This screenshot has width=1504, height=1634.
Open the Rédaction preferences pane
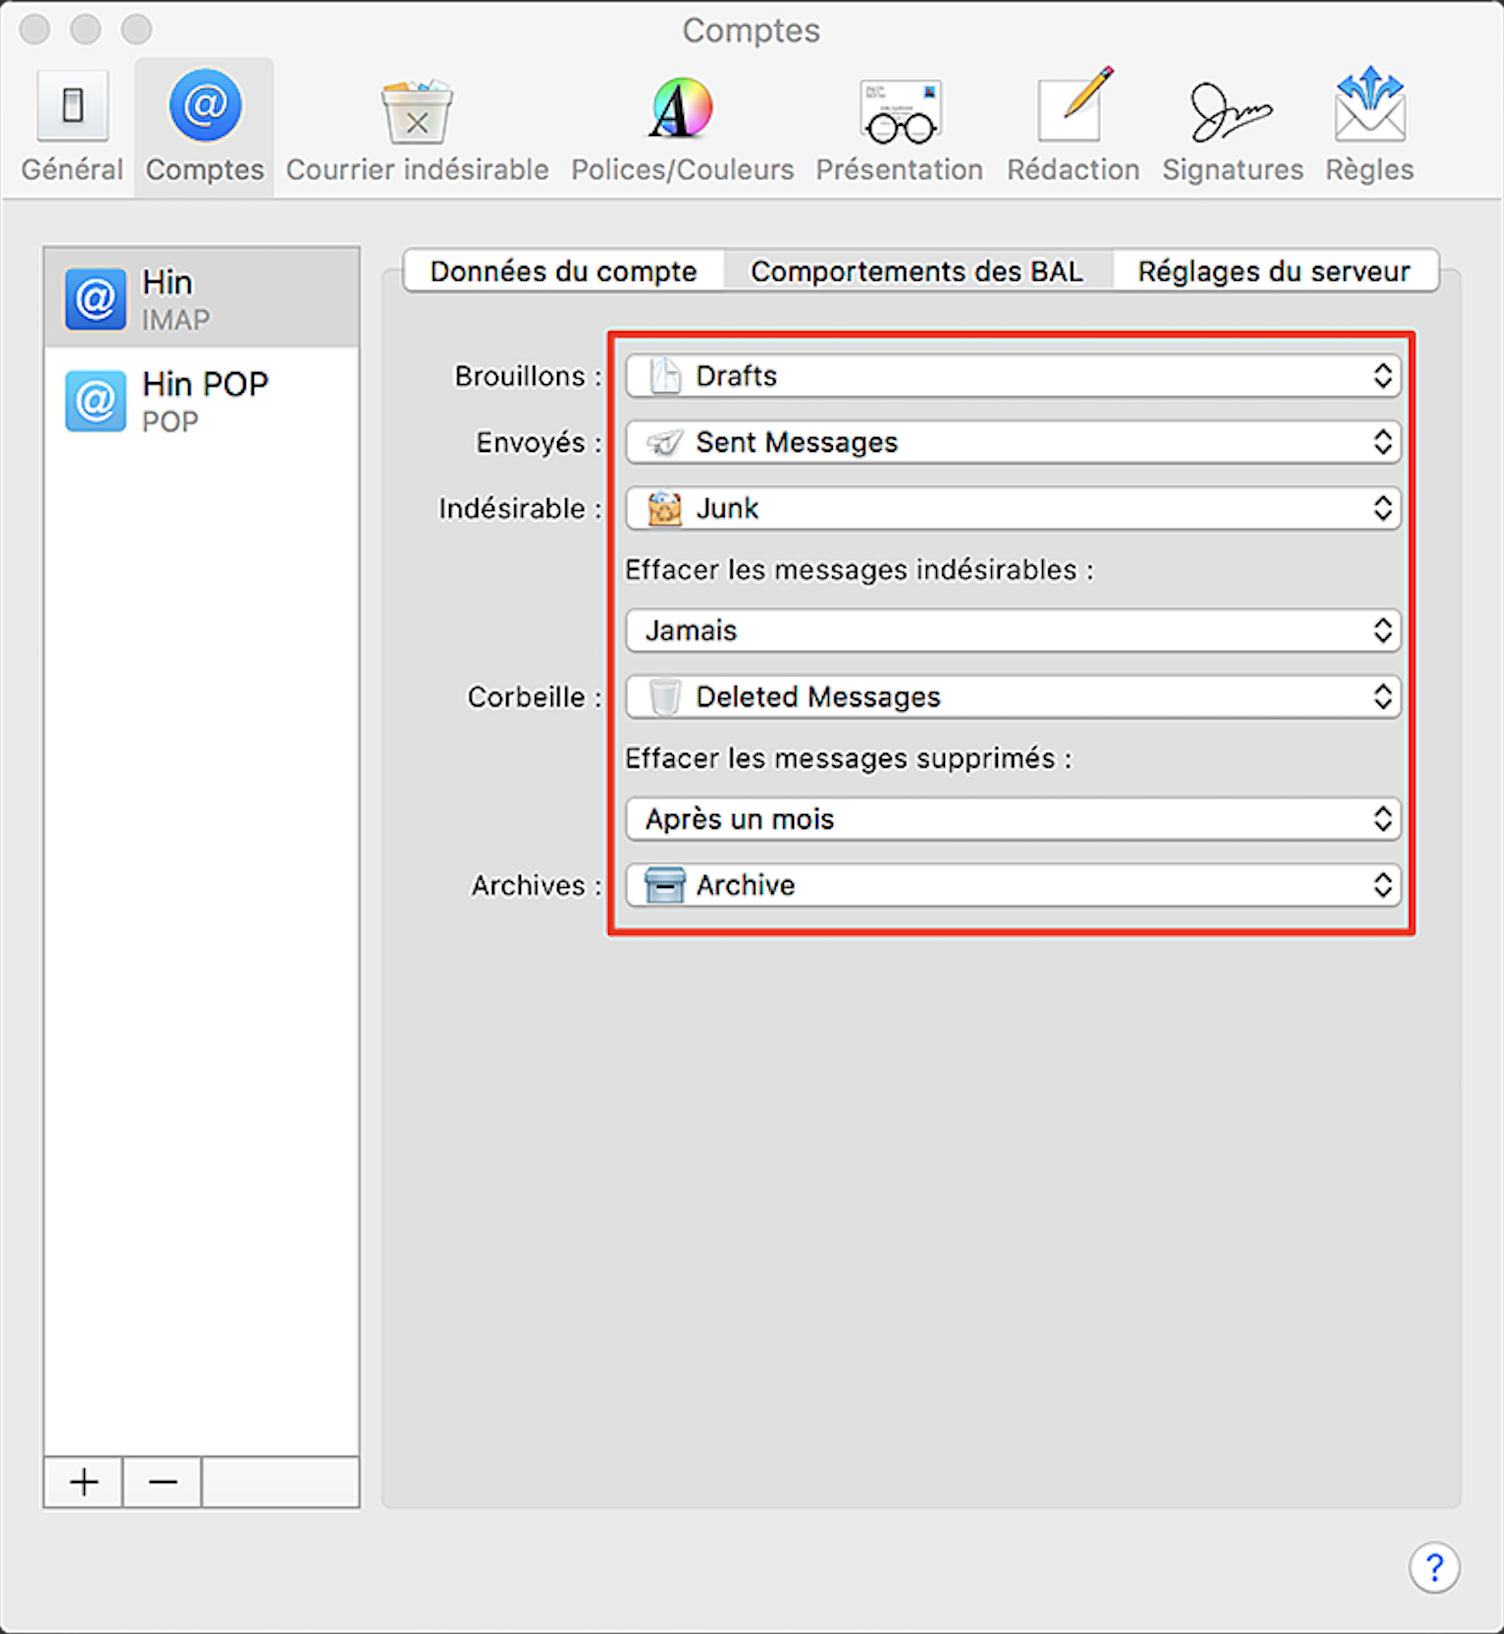click(x=1073, y=127)
